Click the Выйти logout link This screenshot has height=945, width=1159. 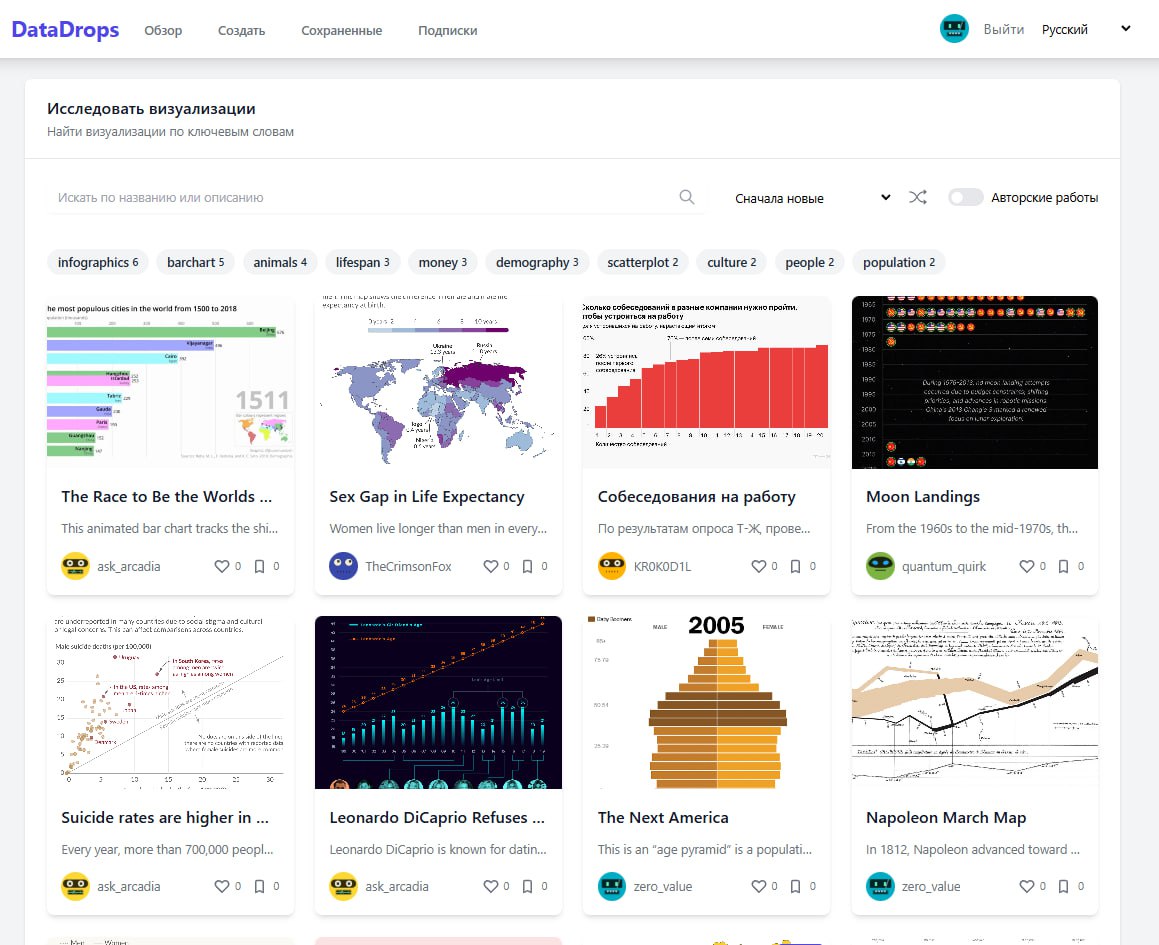(x=1005, y=29)
